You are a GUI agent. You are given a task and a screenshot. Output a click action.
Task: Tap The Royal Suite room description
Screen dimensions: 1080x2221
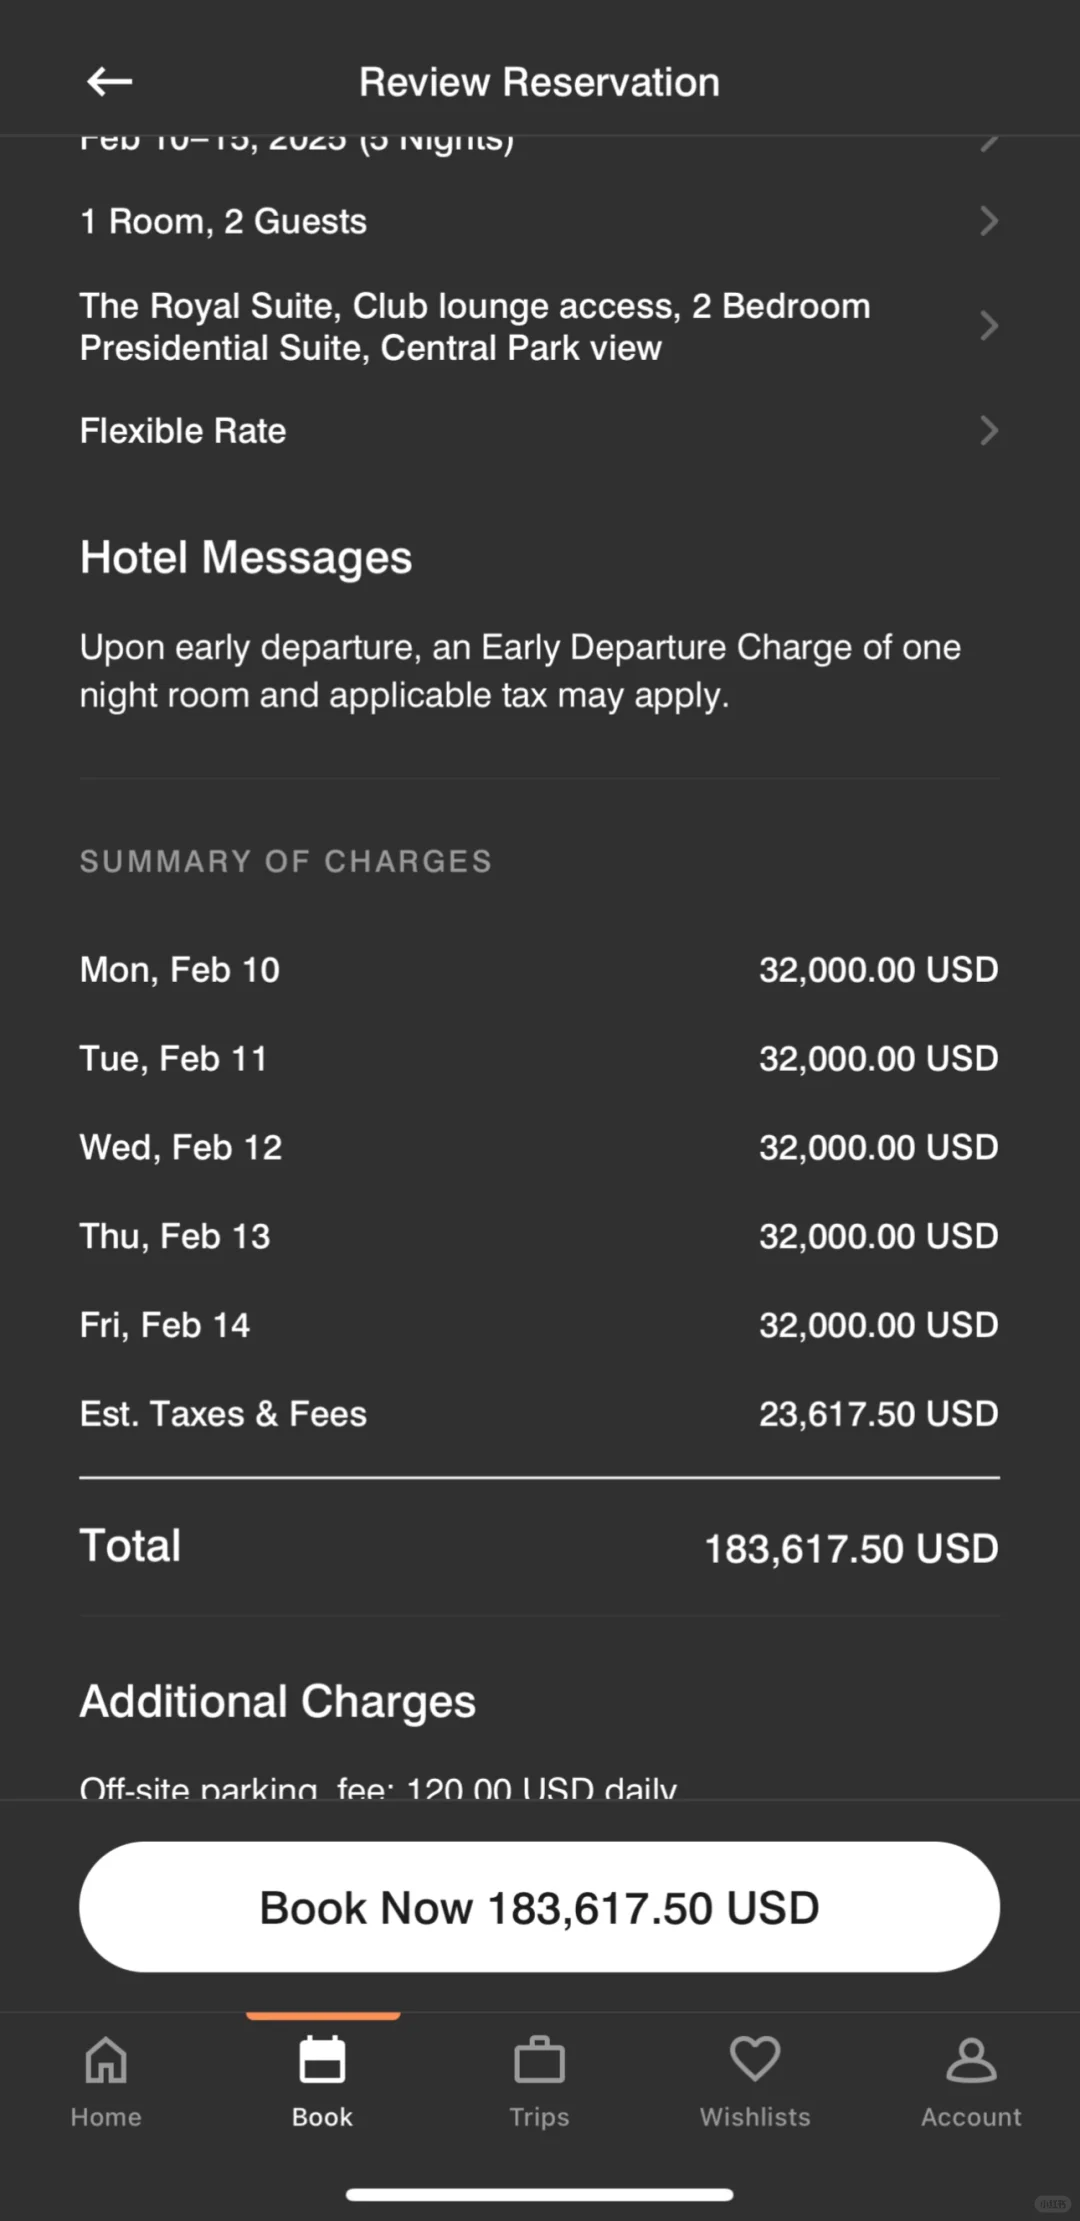(474, 327)
